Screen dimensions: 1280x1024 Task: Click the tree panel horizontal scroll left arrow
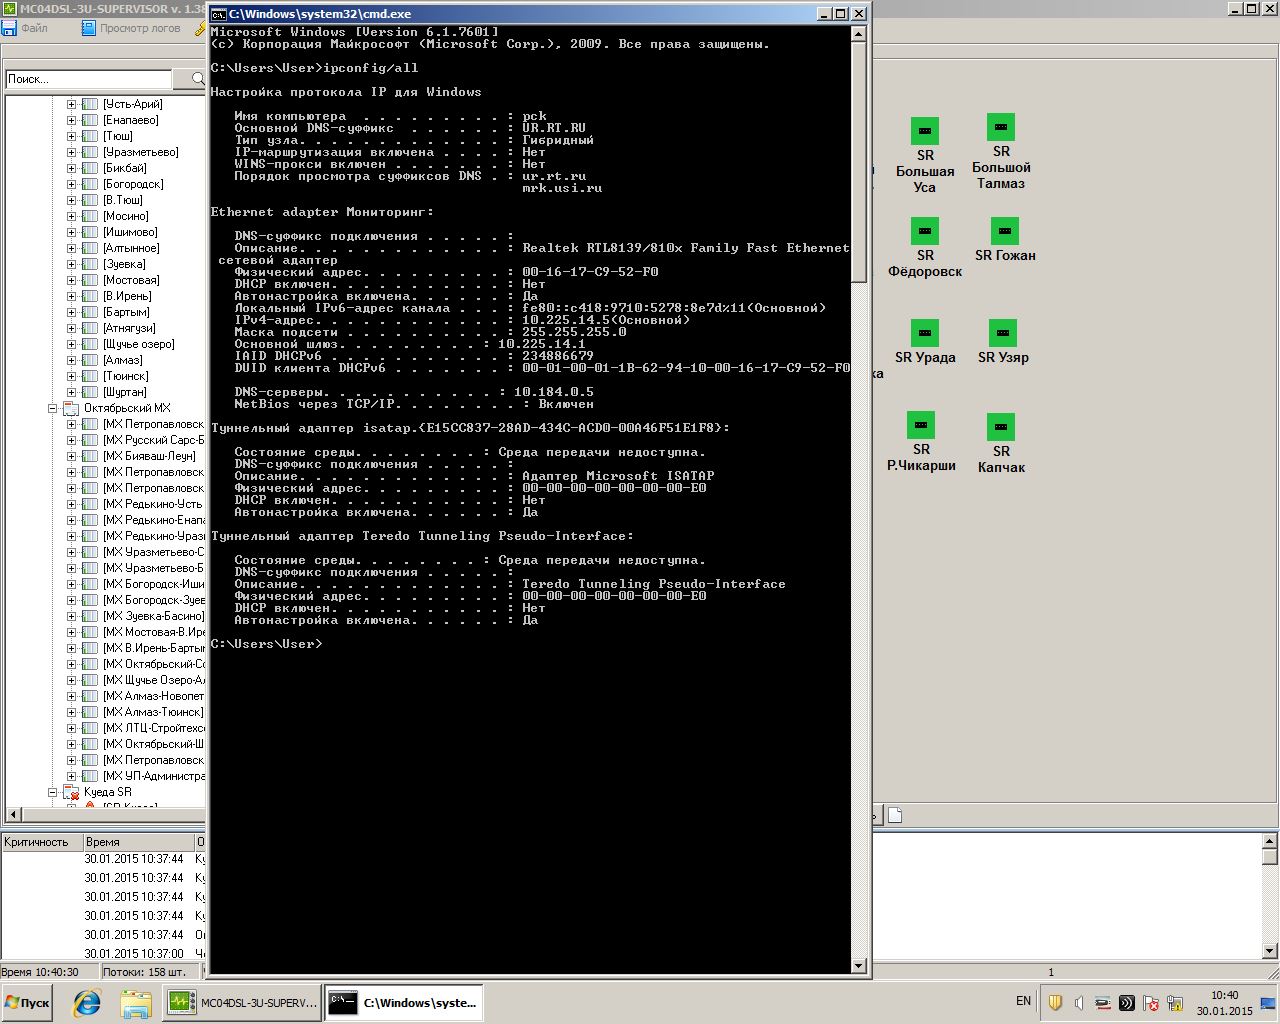(x=13, y=815)
